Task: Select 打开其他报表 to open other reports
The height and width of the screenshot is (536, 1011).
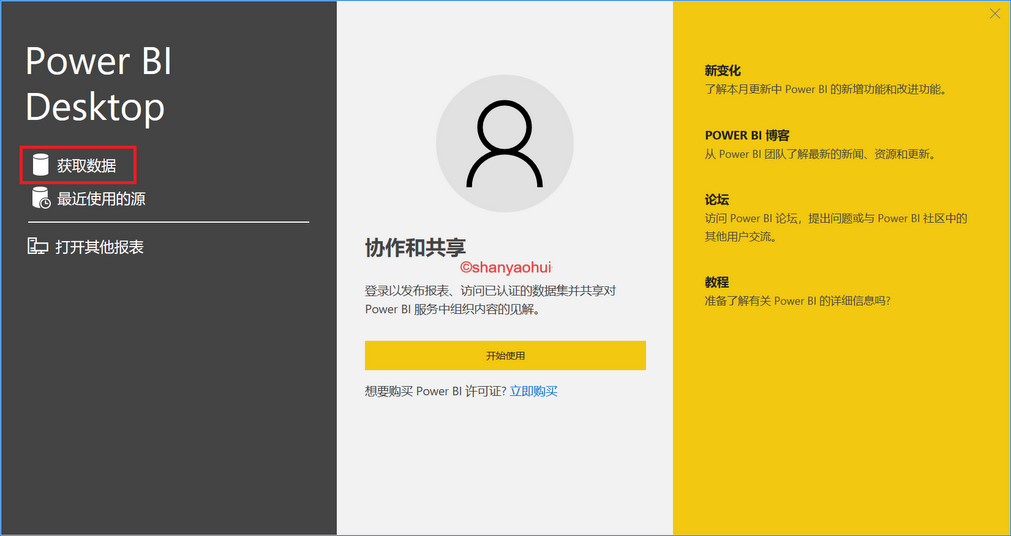Action: [99, 247]
